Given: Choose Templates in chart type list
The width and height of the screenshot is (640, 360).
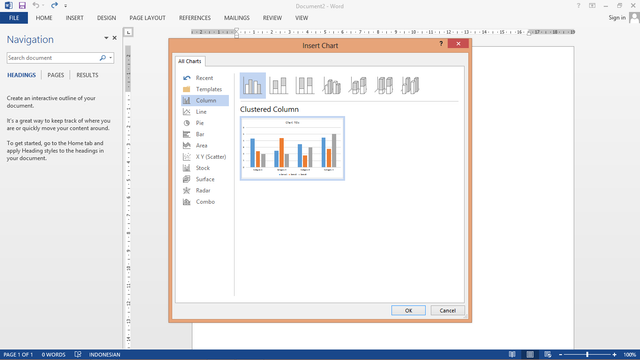Looking at the screenshot, I should pyautogui.click(x=204, y=89).
